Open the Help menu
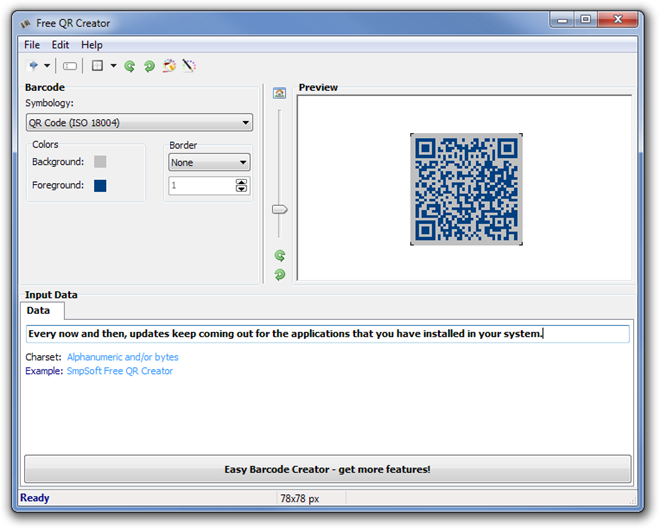660x529 pixels. (92, 45)
